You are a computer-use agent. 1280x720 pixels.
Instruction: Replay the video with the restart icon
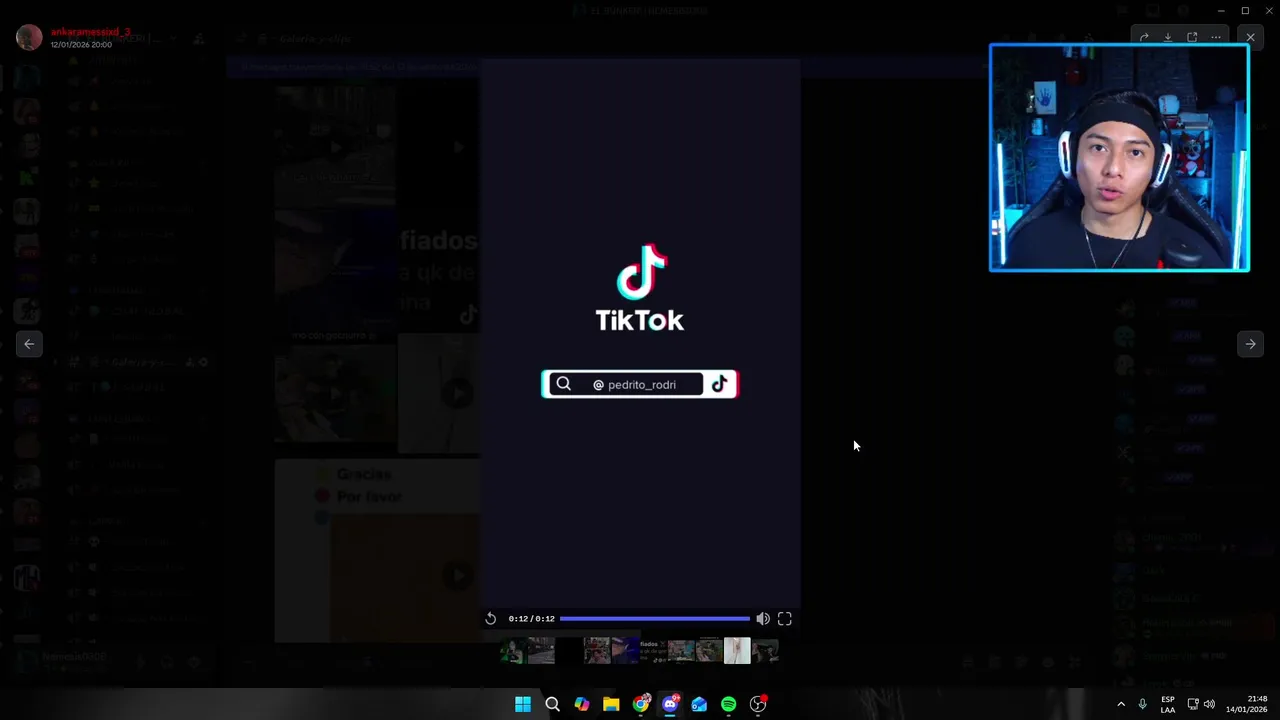(490, 619)
